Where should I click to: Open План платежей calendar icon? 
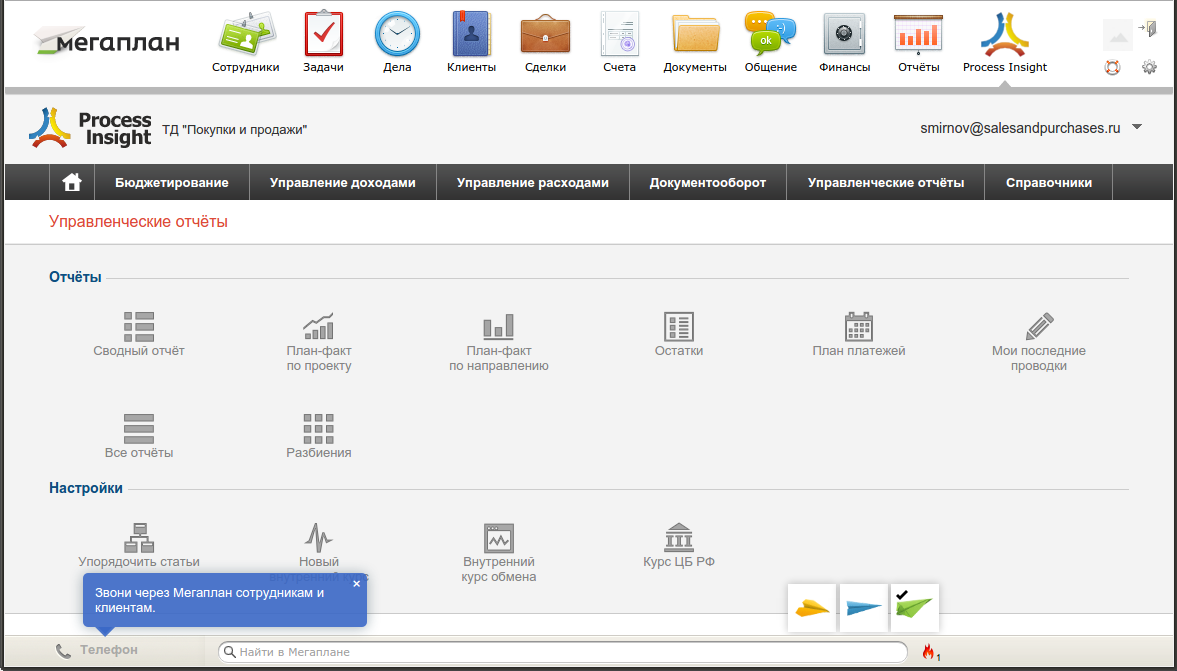click(x=858, y=327)
